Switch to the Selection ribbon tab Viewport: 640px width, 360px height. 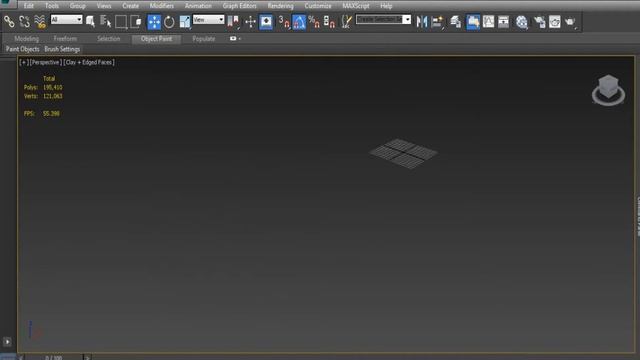pyautogui.click(x=109, y=39)
